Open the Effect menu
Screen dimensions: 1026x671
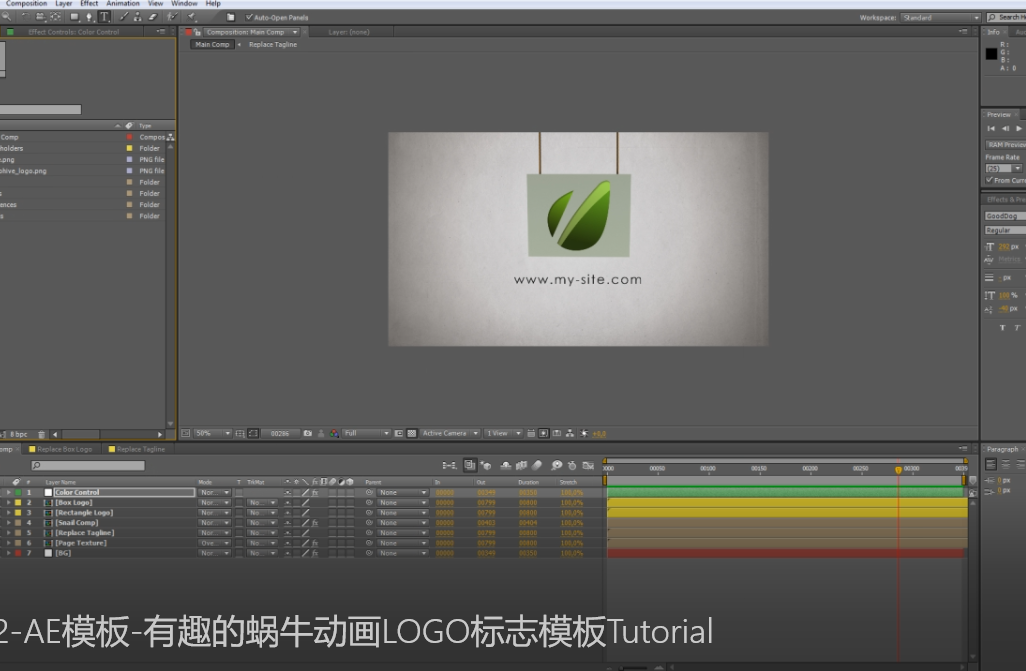tap(89, 3)
